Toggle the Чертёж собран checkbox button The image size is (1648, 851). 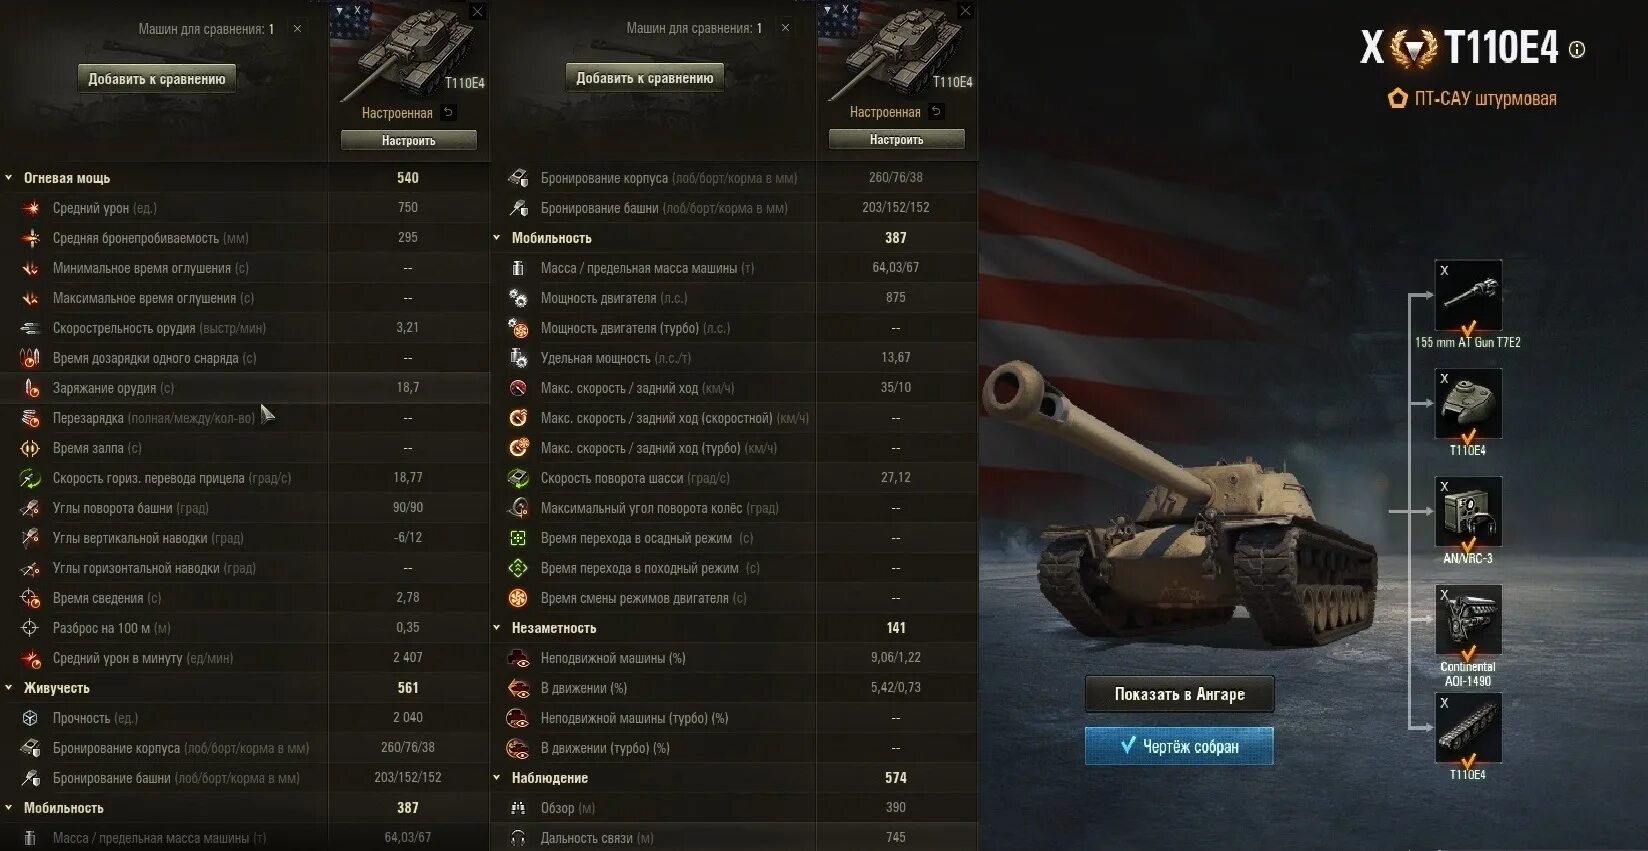[x=1179, y=746]
